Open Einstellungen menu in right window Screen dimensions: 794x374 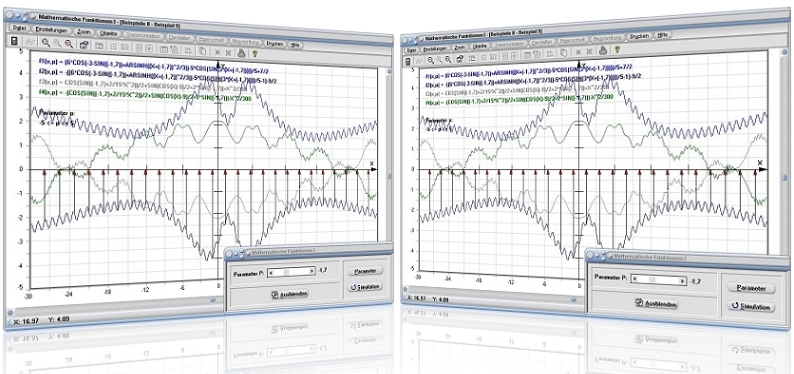(434, 49)
